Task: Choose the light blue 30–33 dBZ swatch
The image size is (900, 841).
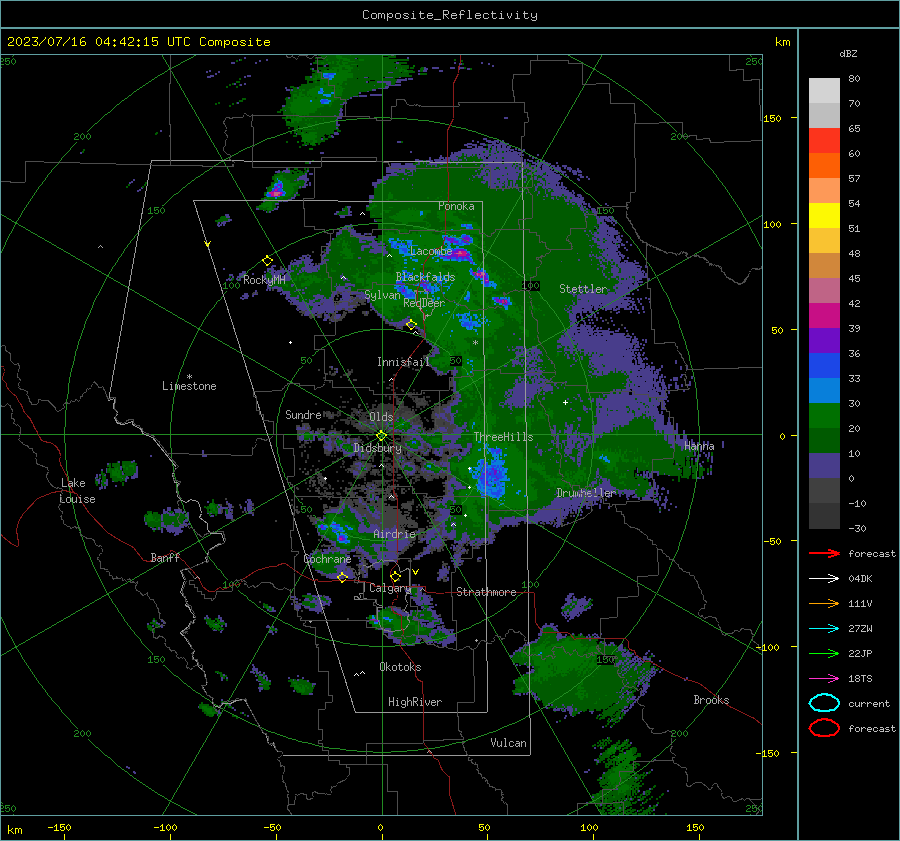Action: coord(824,391)
